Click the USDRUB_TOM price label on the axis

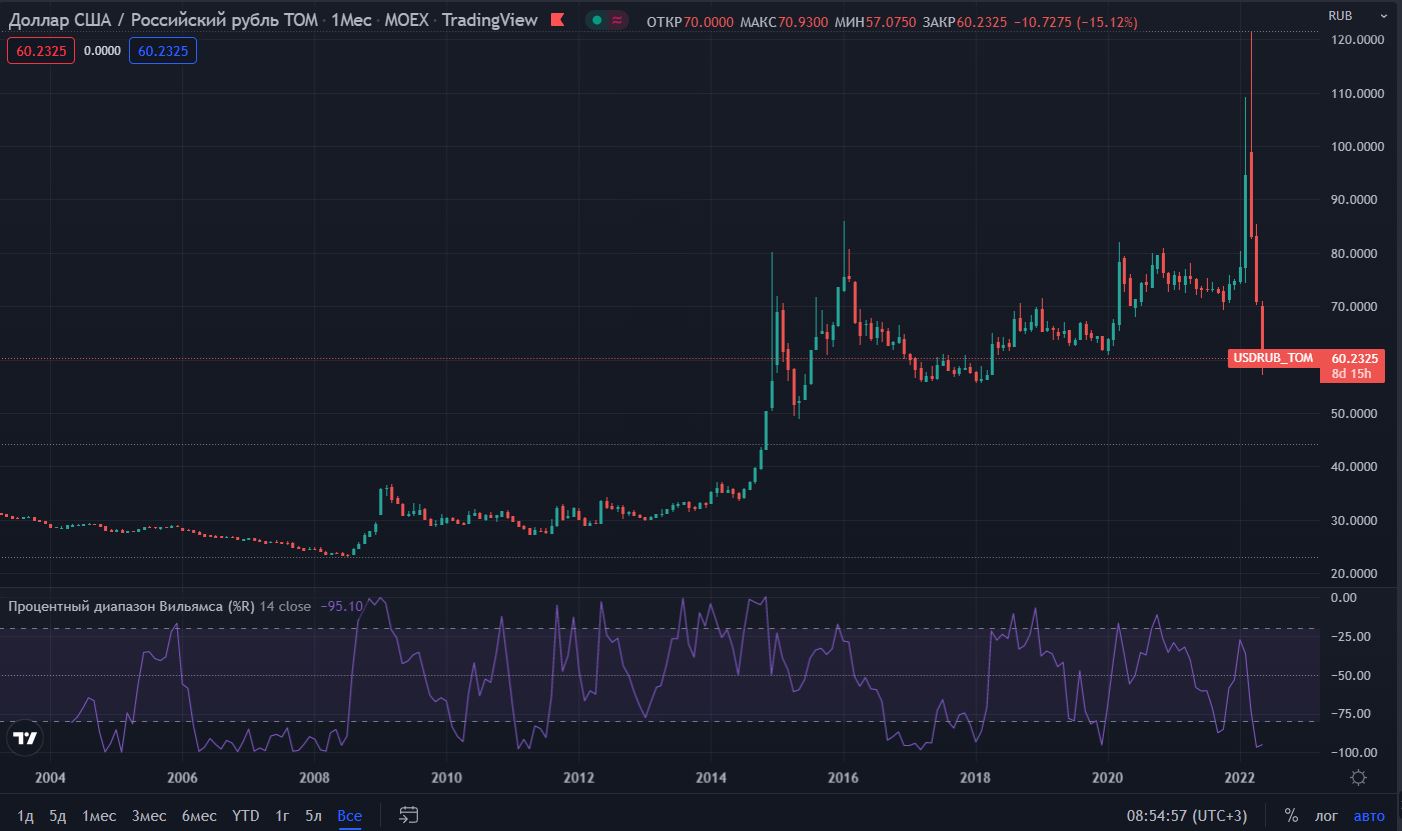tap(1273, 358)
